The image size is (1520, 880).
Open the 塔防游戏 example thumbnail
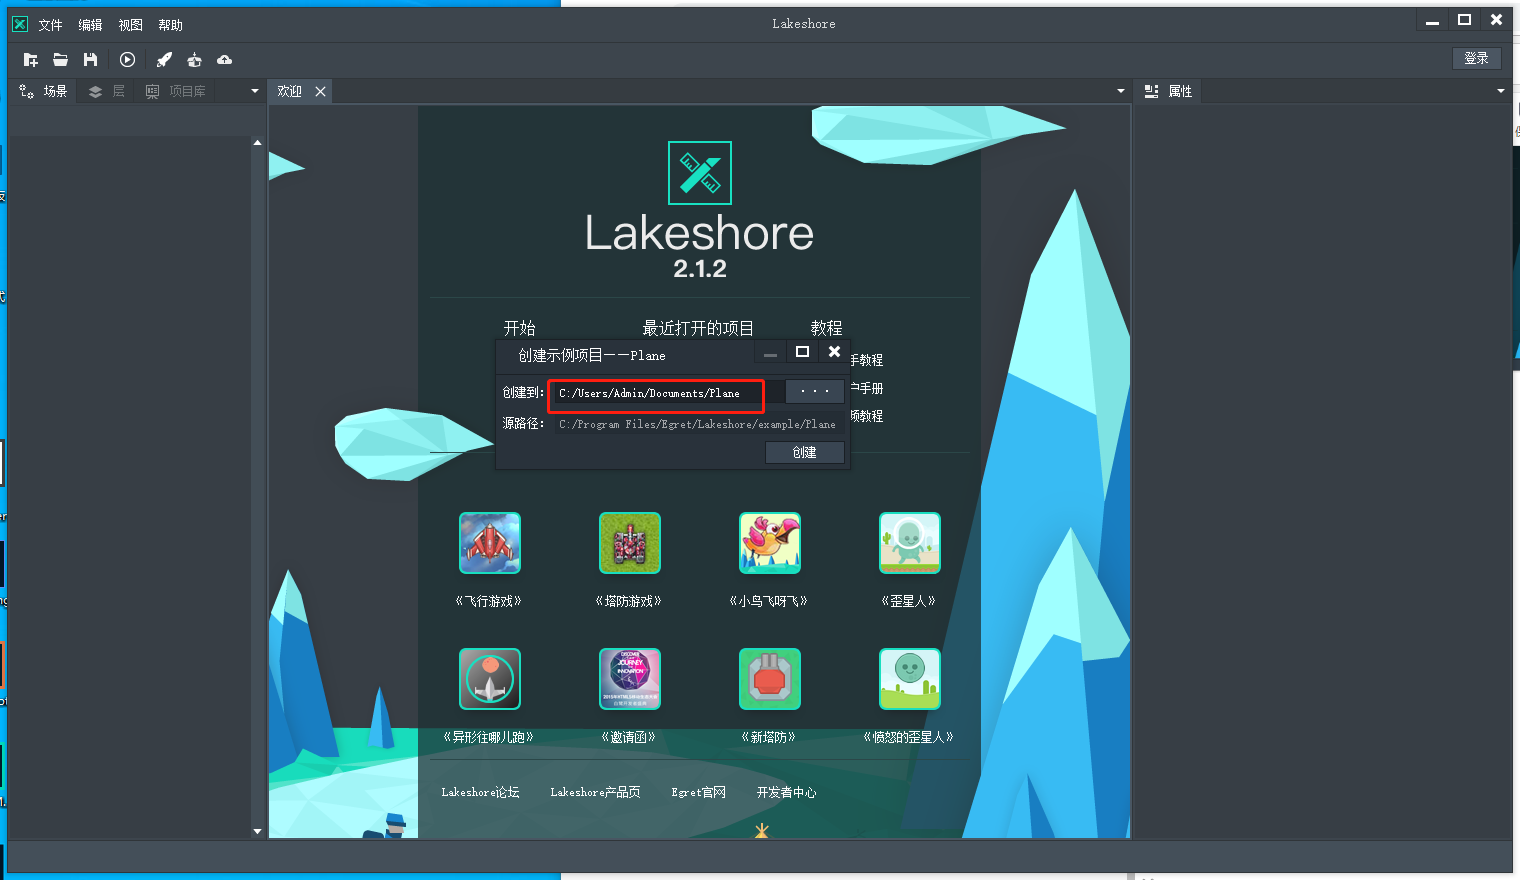pos(630,543)
